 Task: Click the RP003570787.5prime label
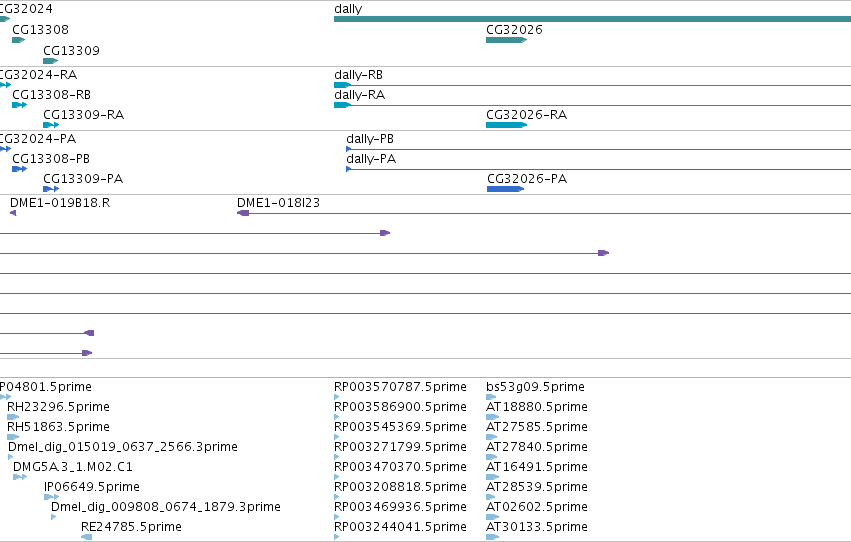click(x=400, y=387)
